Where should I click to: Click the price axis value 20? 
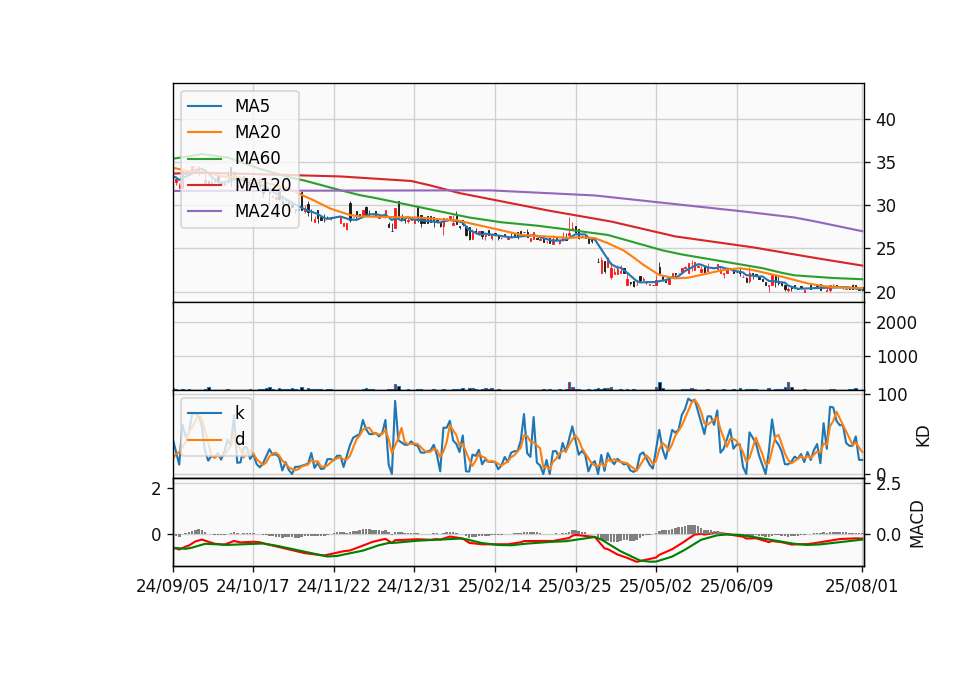(x=885, y=293)
